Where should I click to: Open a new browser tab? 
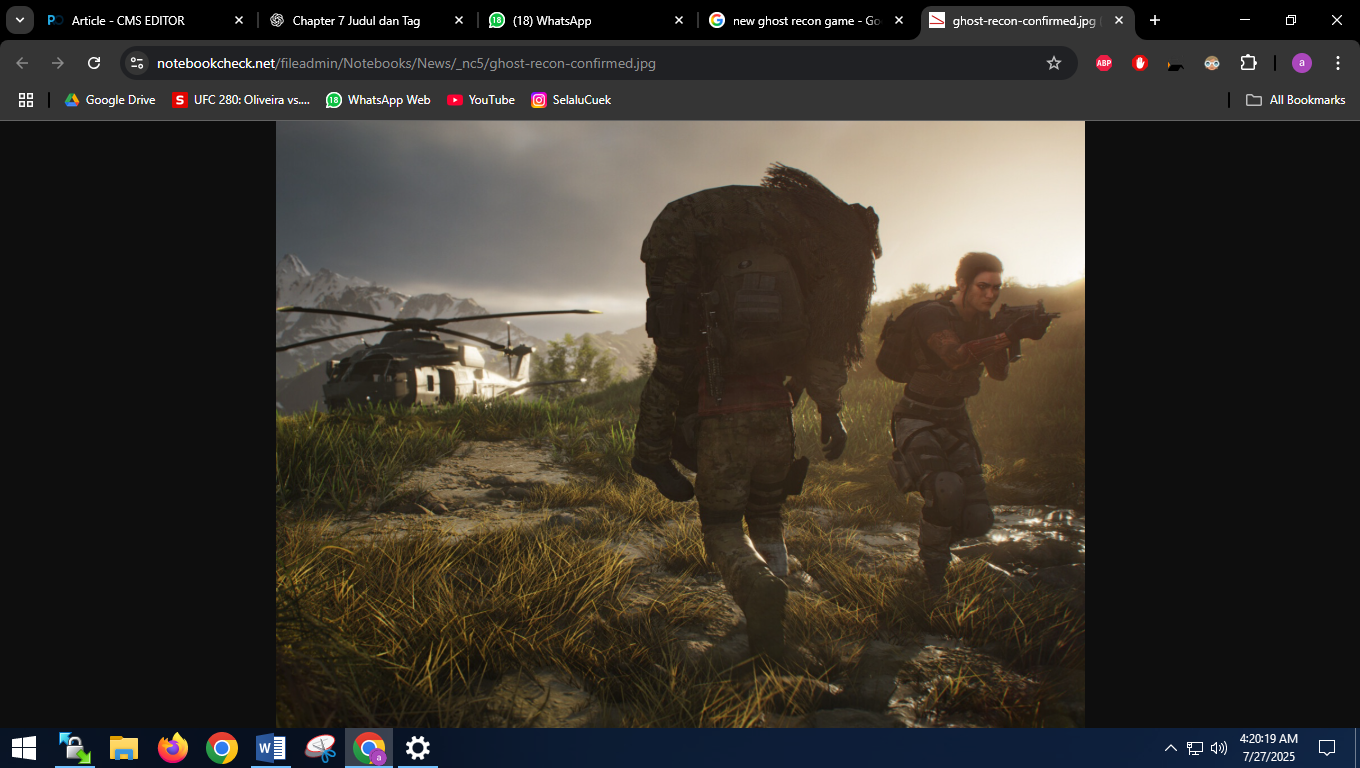point(1155,20)
